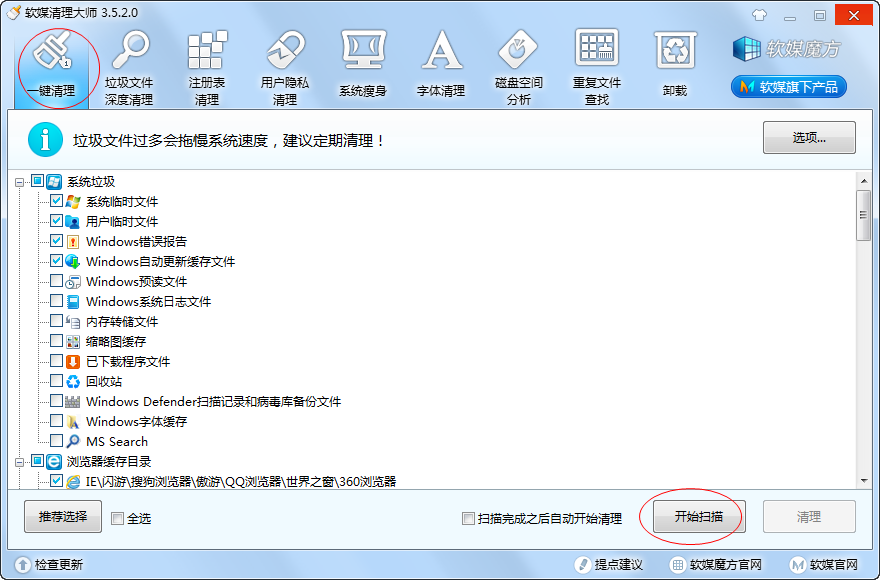Viewport: 880px width, 580px height.
Task: Uncheck Windows自动更新缓存文件 checkbox
Action: coord(56,261)
